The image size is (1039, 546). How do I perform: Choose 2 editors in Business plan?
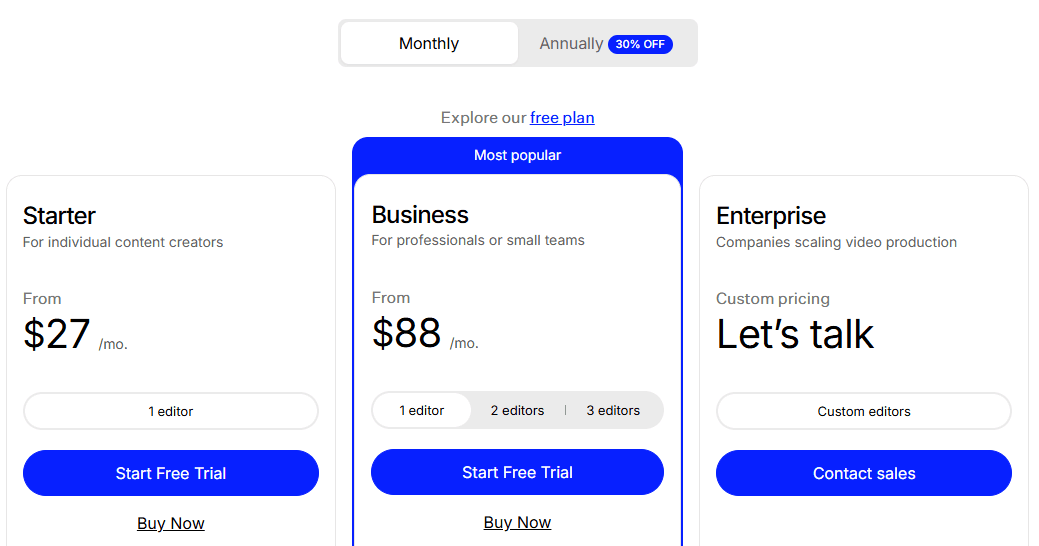(x=517, y=410)
